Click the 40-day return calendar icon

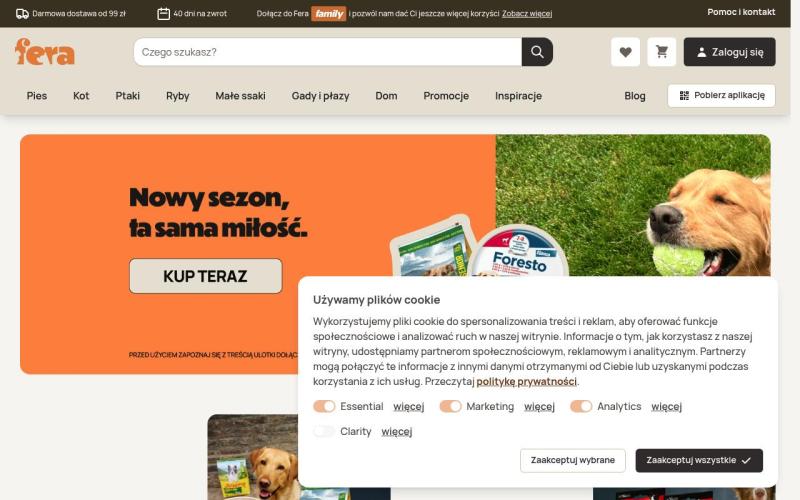coord(163,14)
